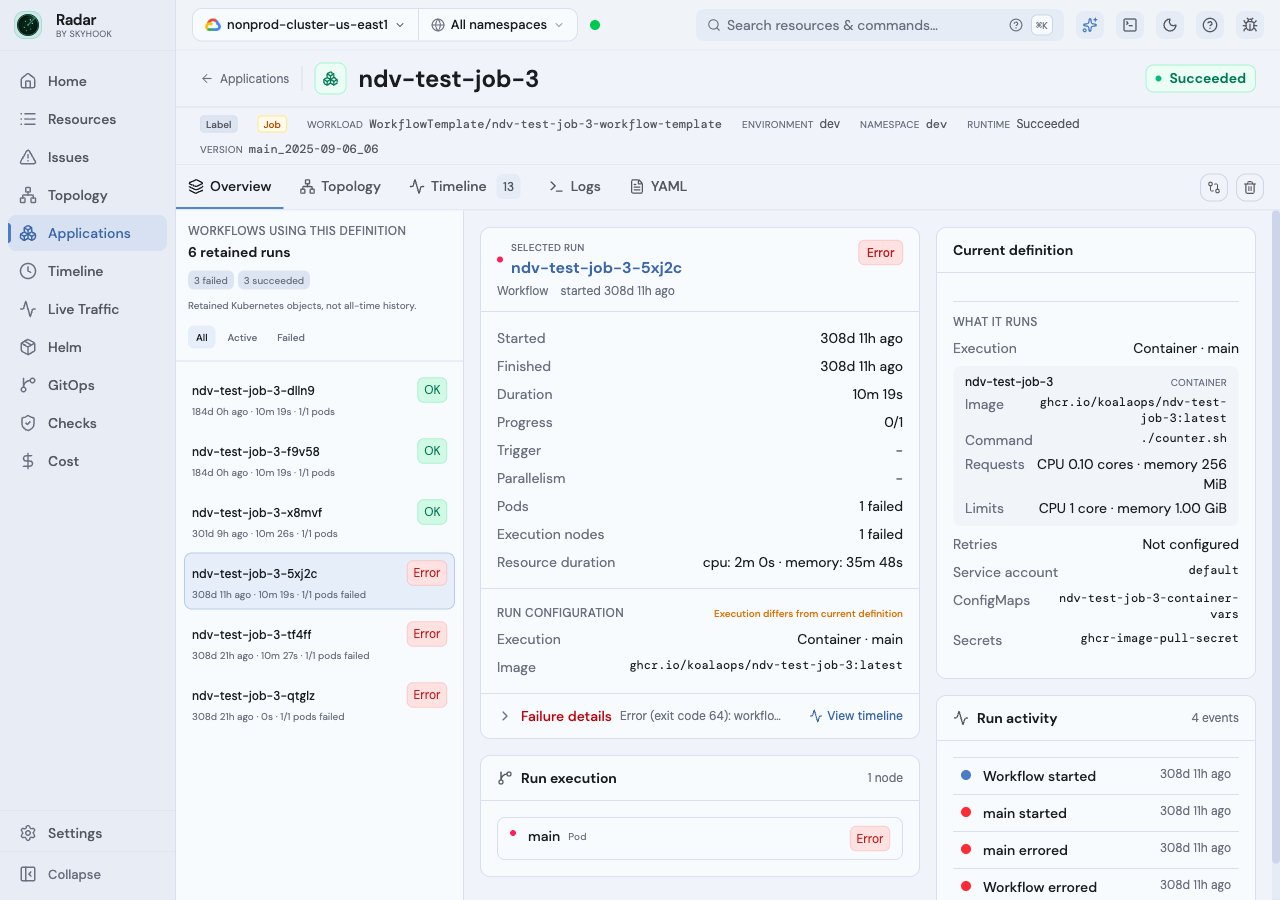Open Checks page
Viewport: 1280px width, 900px height.
click(x=87, y=423)
